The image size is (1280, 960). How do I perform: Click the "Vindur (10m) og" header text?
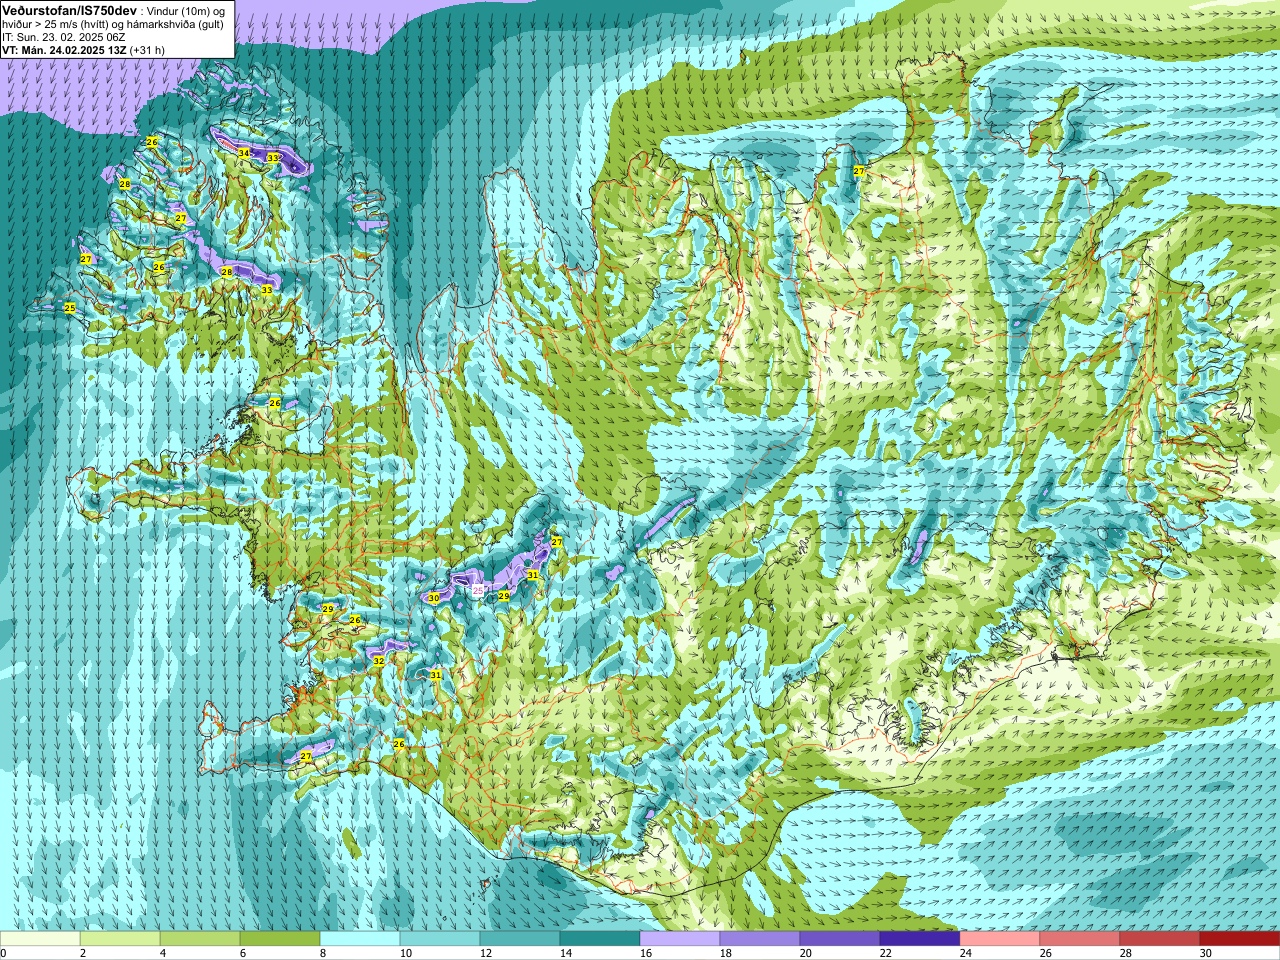pos(186,11)
